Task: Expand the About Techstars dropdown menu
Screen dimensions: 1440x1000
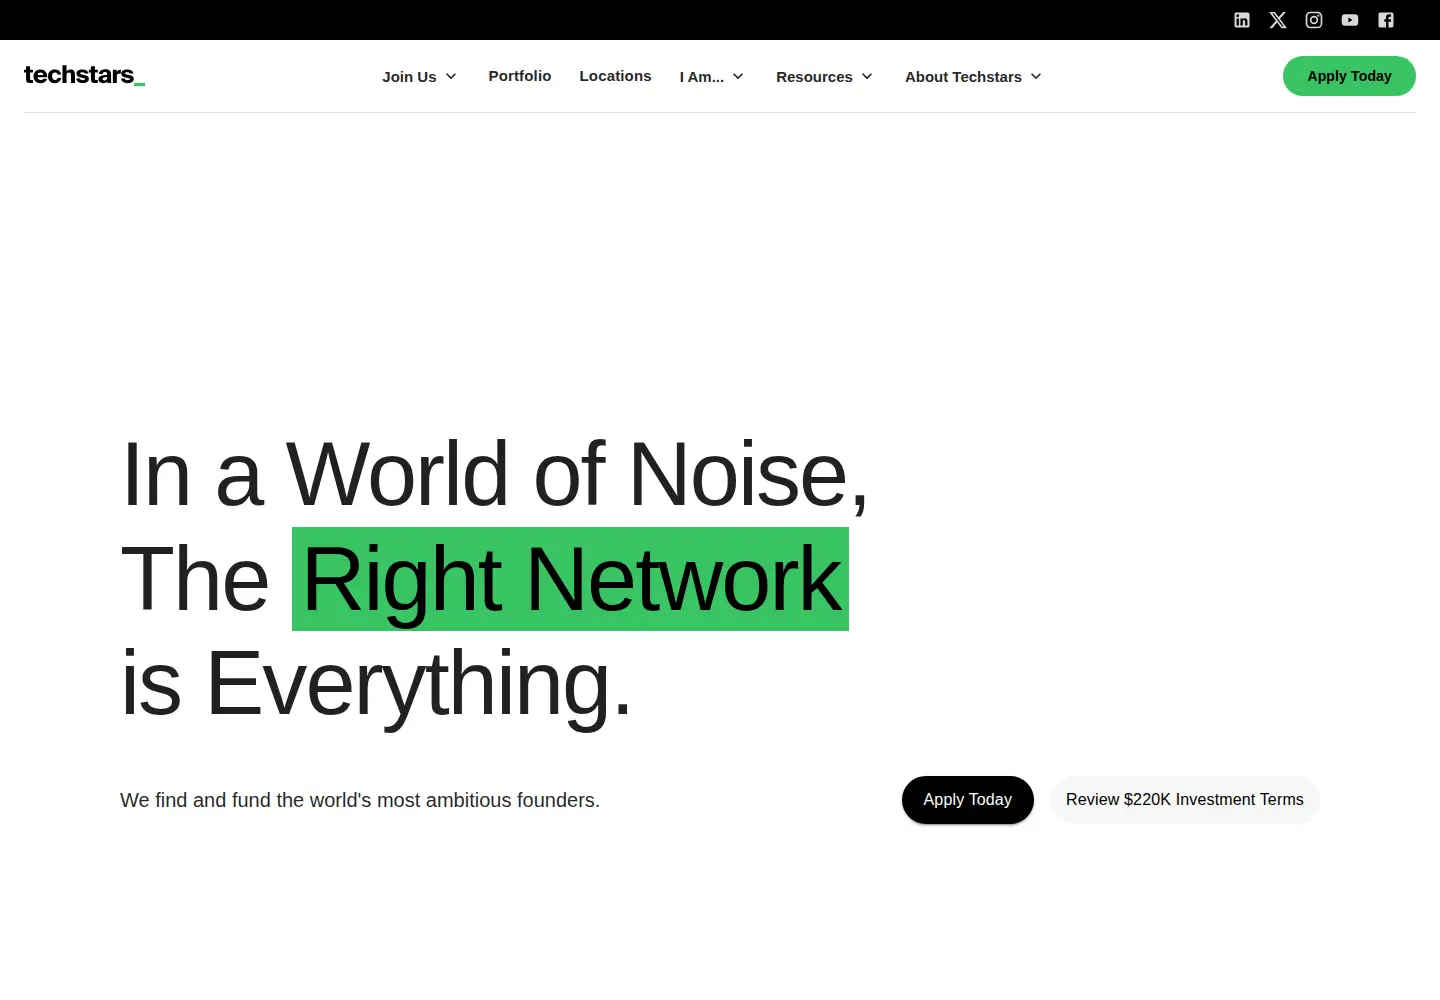Action: point(974,77)
